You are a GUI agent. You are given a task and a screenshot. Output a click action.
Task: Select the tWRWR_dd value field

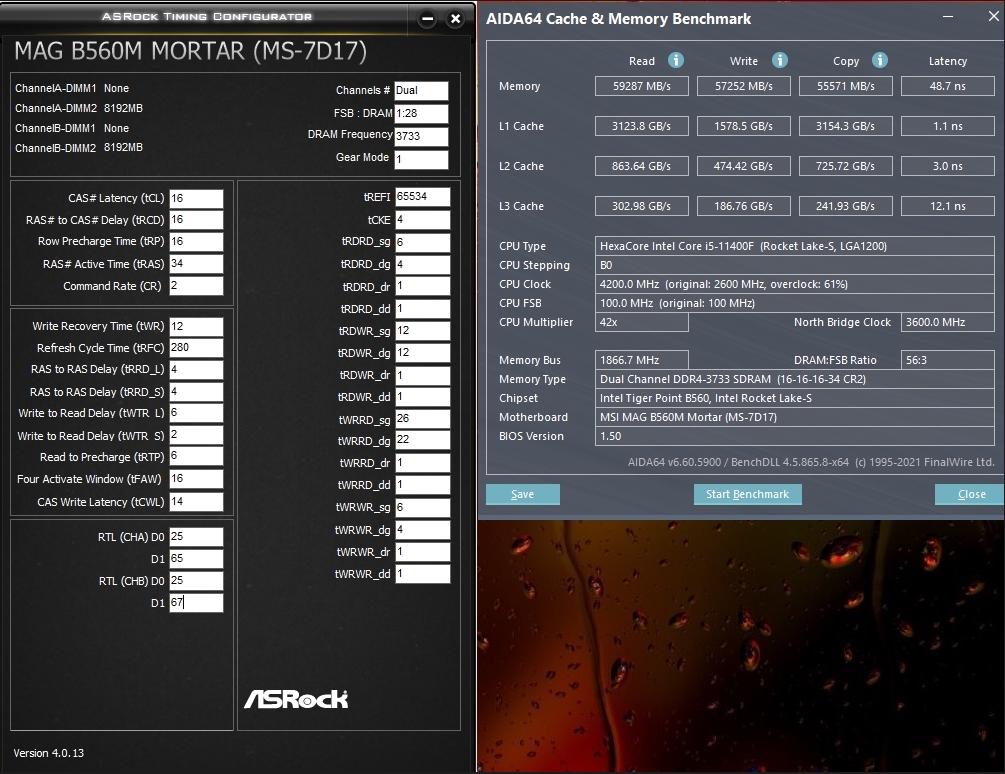point(422,574)
